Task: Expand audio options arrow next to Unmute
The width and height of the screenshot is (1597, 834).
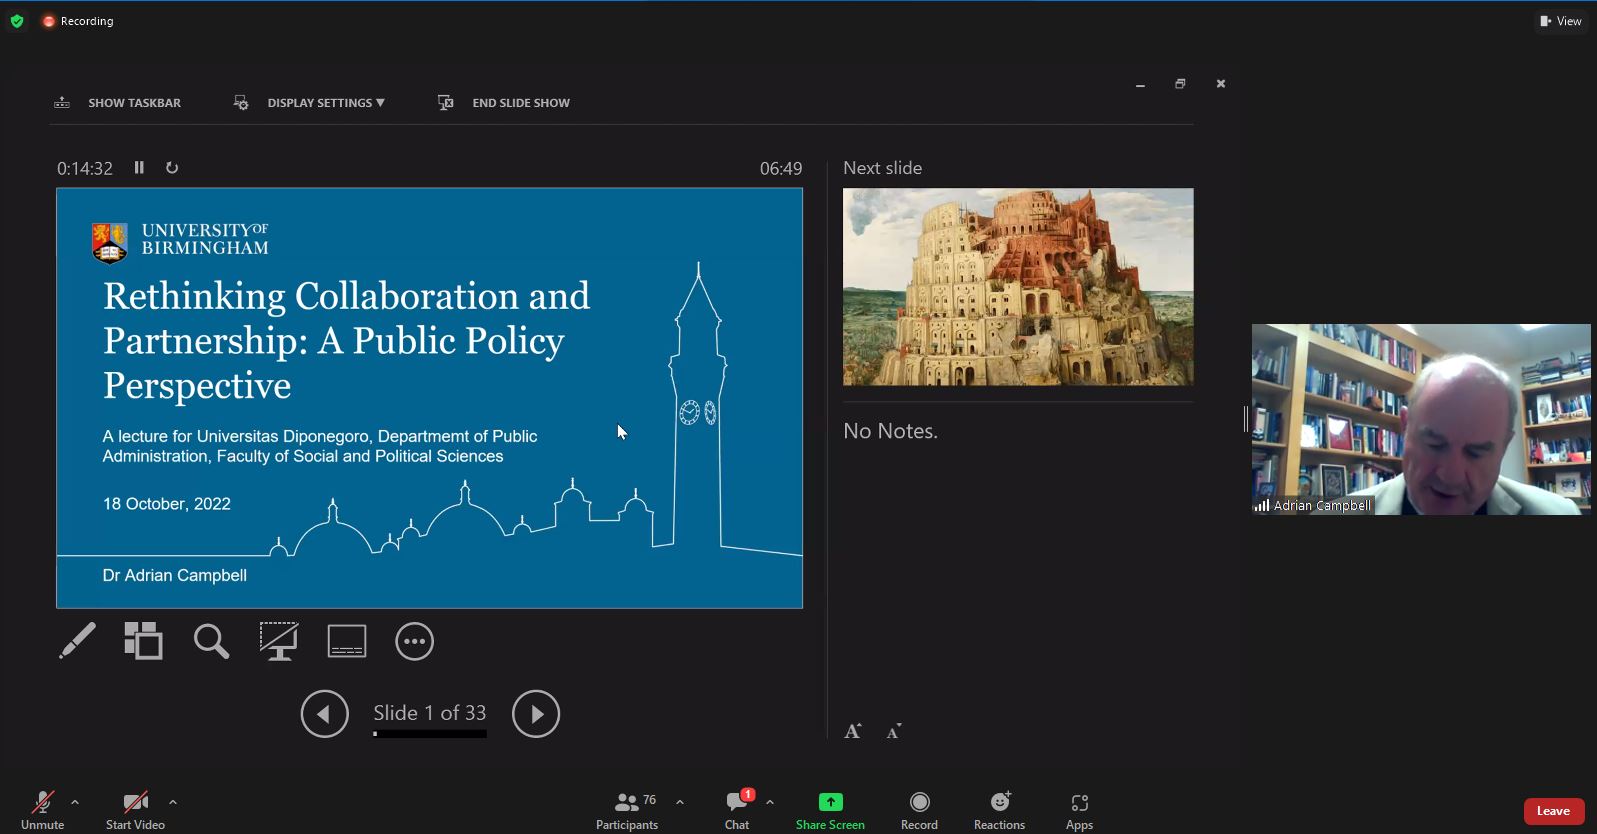Action: click(x=75, y=802)
